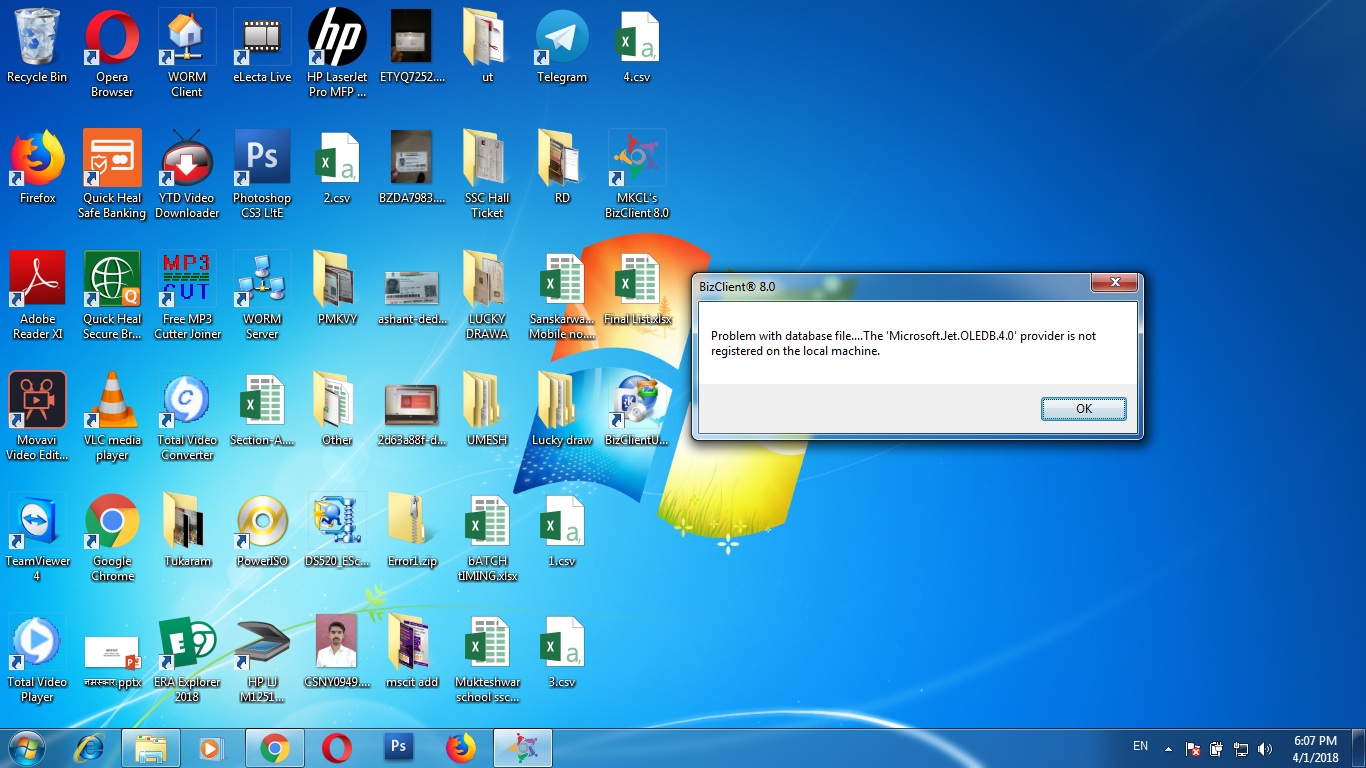
Task: Select the YTD Video Downloader shortcut
Action: (x=187, y=175)
